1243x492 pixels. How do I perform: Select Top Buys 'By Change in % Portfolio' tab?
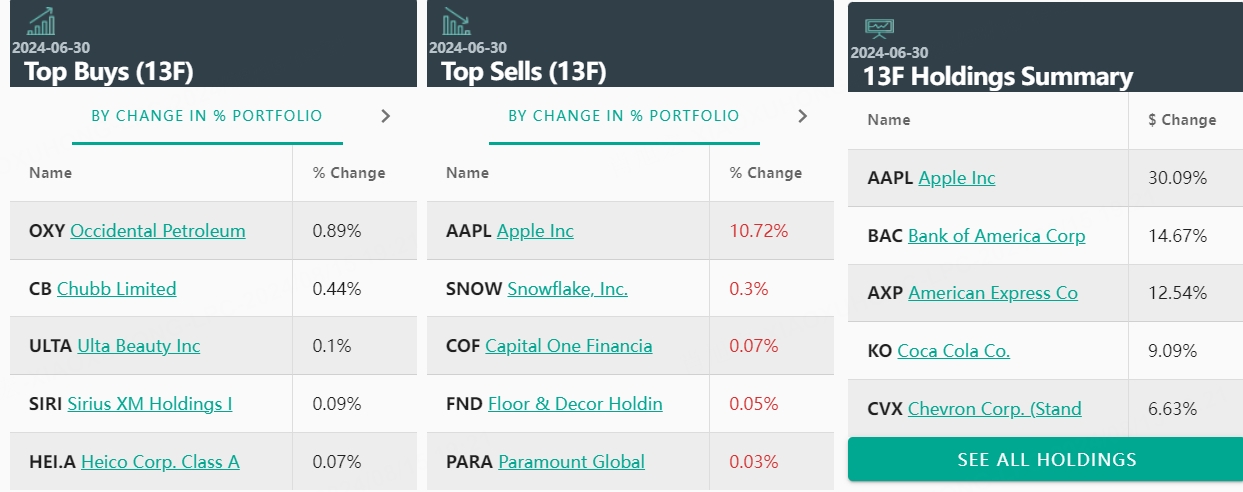(207, 116)
